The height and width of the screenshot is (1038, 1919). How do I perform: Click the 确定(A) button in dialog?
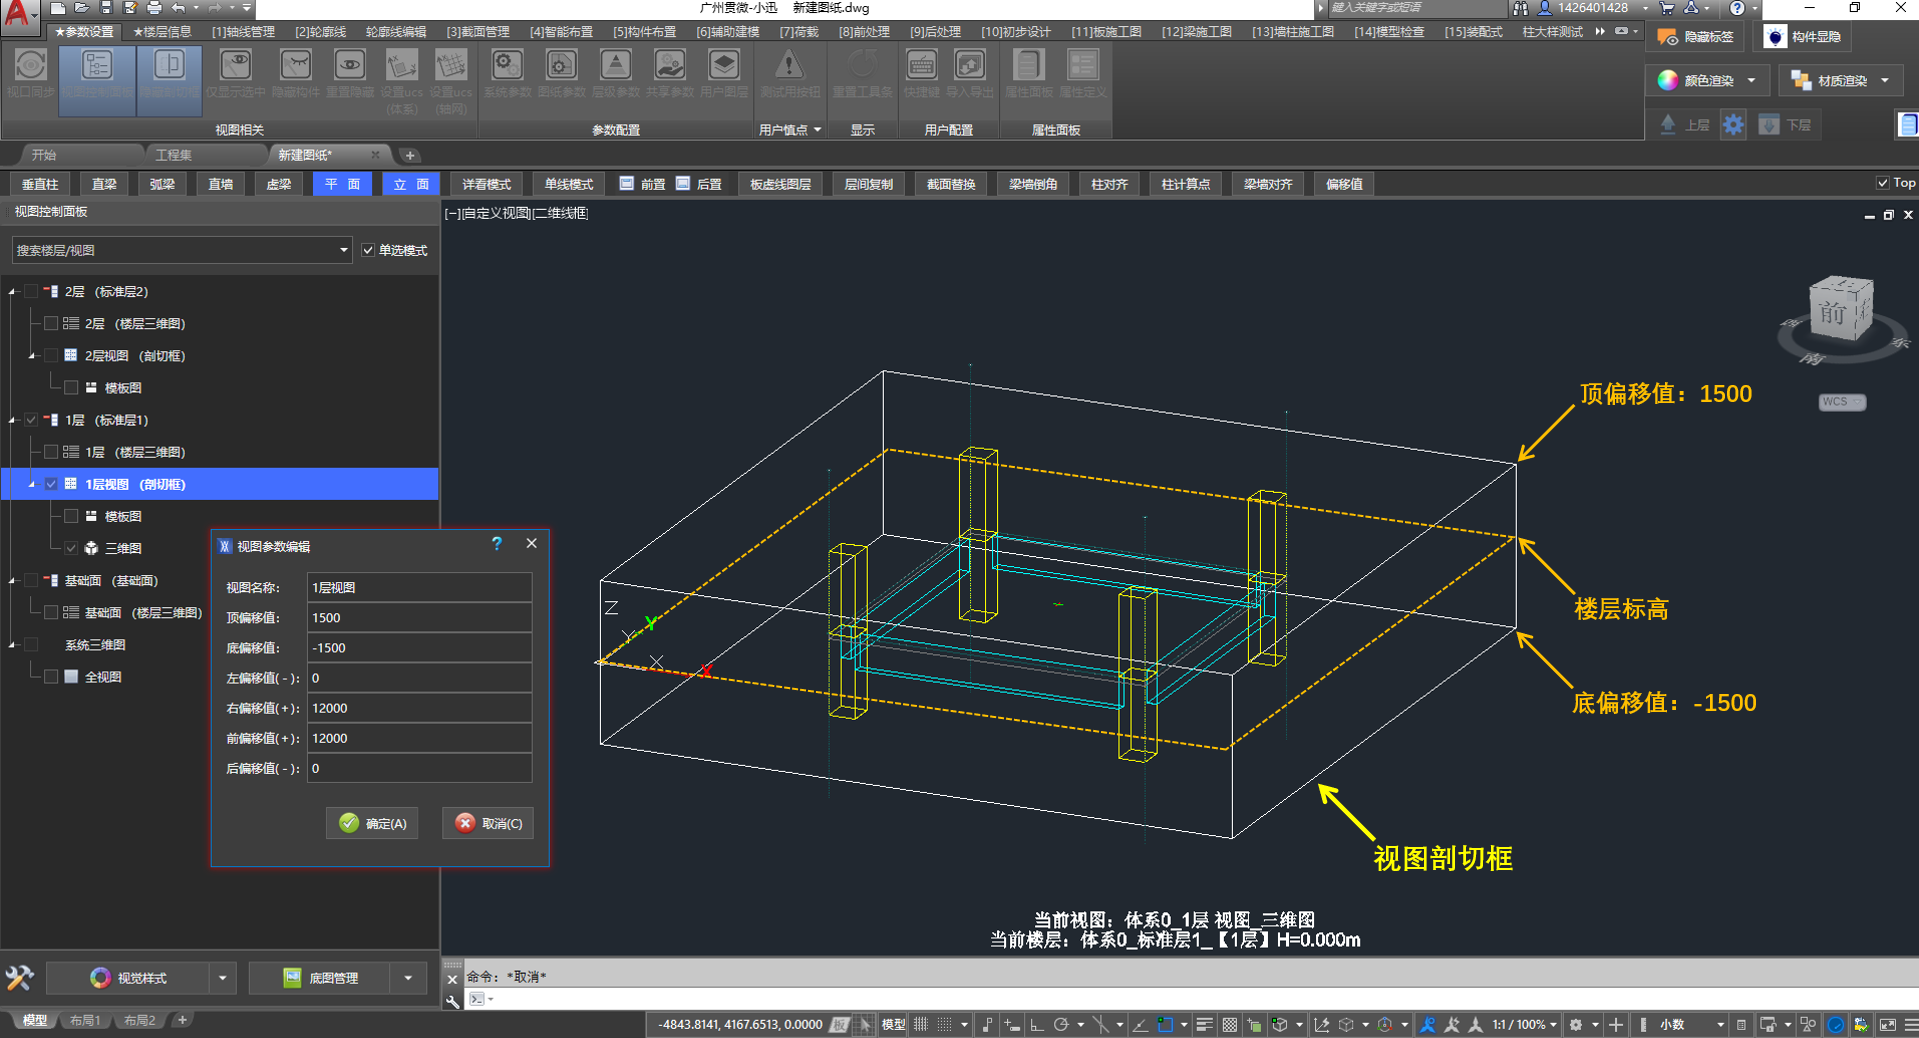click(372, 823)
